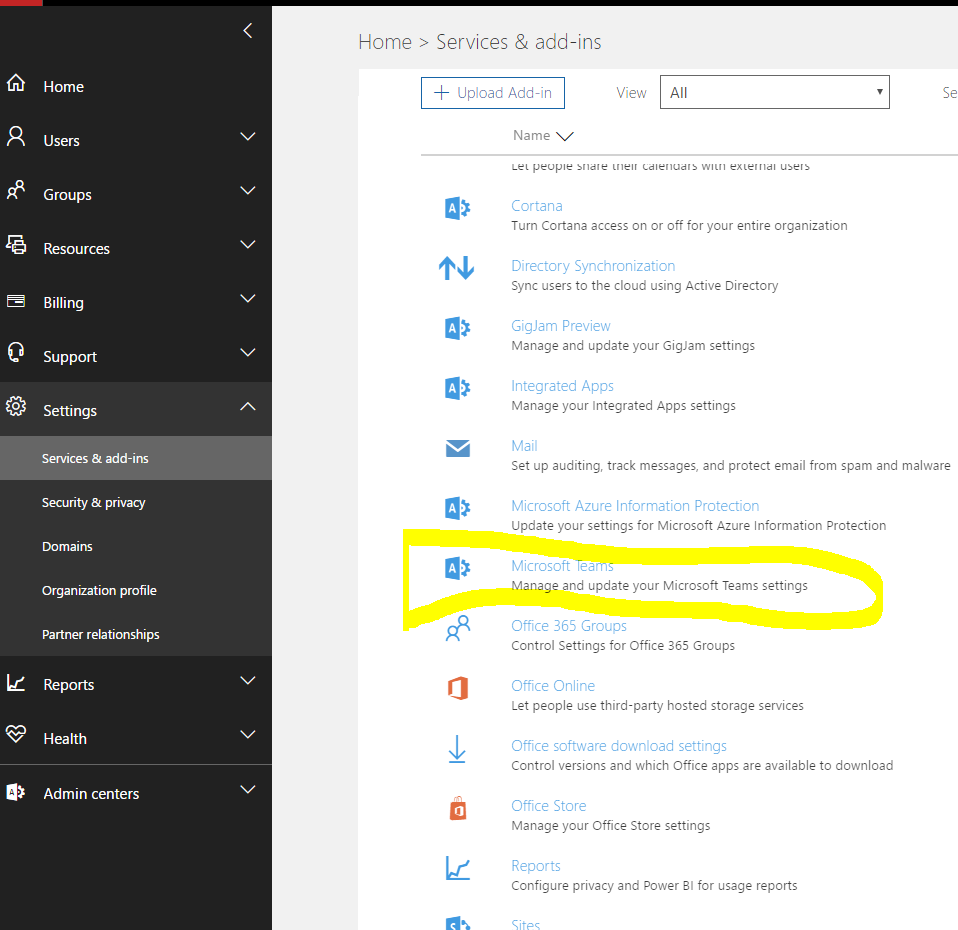This screenshot has width=958, height=930.
Task: Click the Admin centers icon
Action: click(16, 793)
